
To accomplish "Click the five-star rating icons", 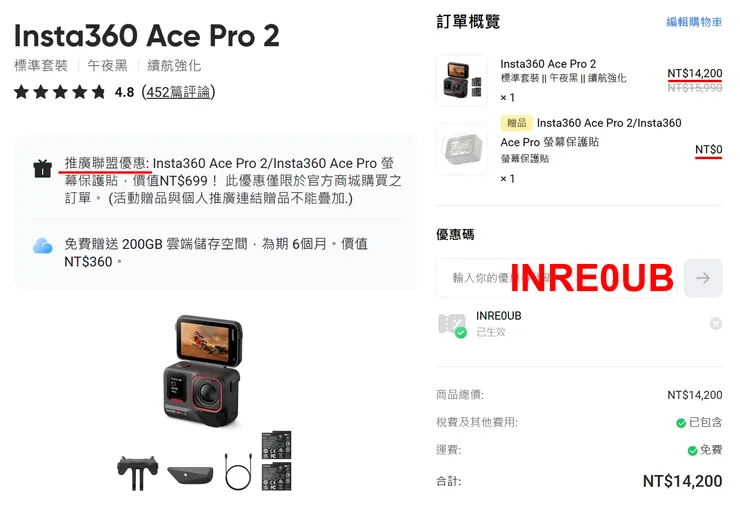I will pyautogui.click(x=60, y=92).
